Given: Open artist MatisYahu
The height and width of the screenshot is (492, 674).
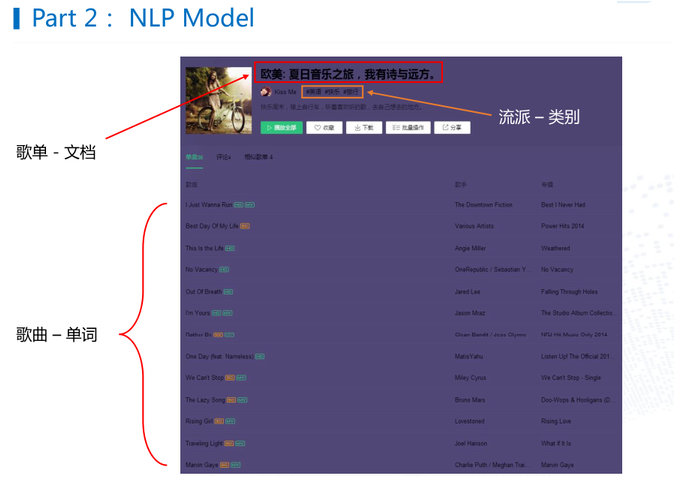Looking at the screenshot, I should click(469, 357).
